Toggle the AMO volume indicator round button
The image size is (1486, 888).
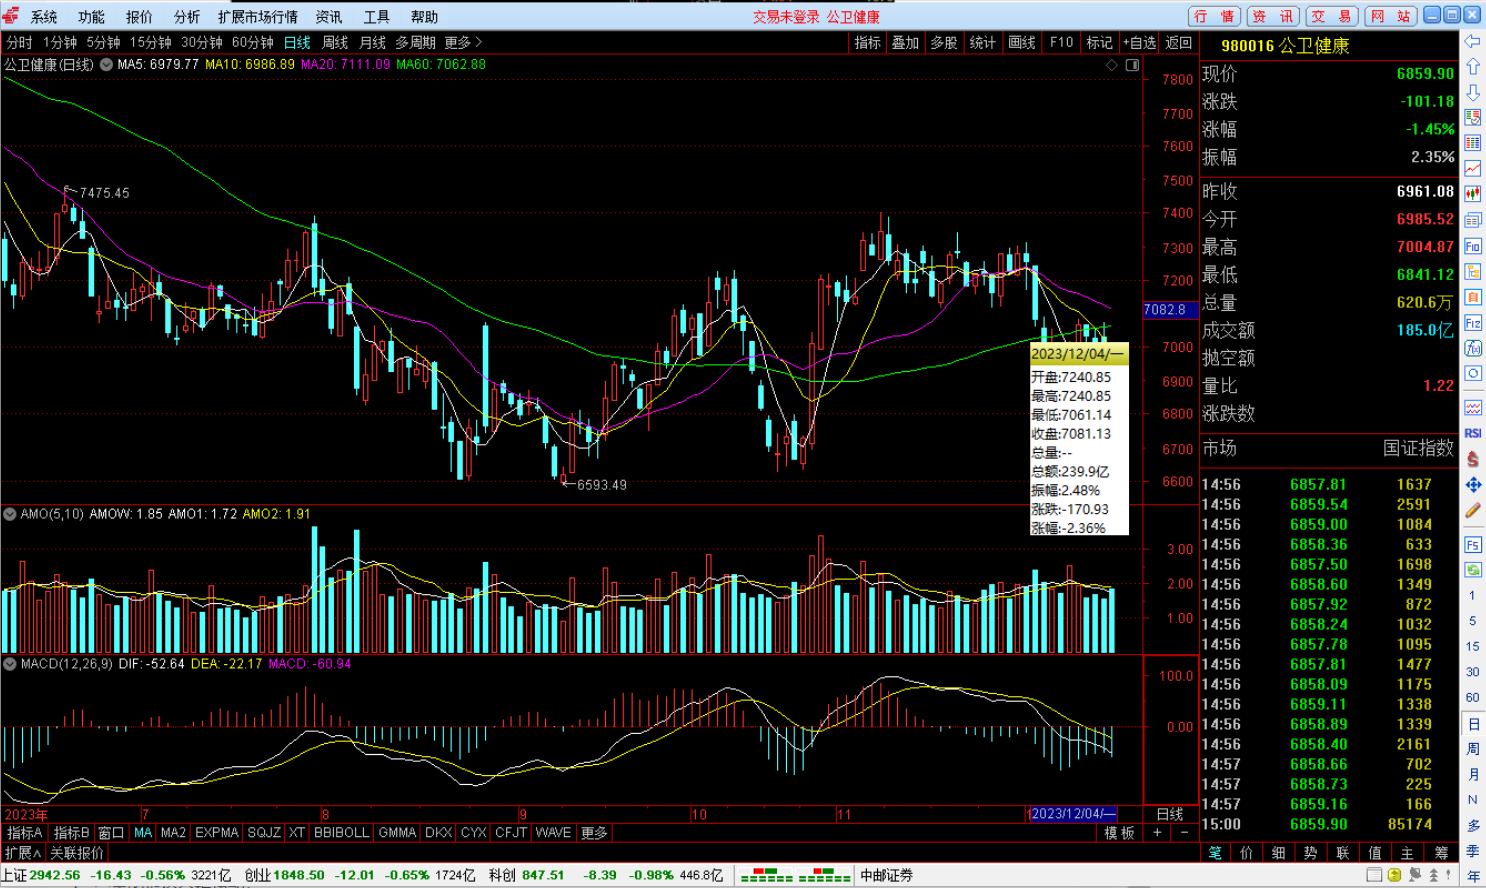click(x=10, y=514)
